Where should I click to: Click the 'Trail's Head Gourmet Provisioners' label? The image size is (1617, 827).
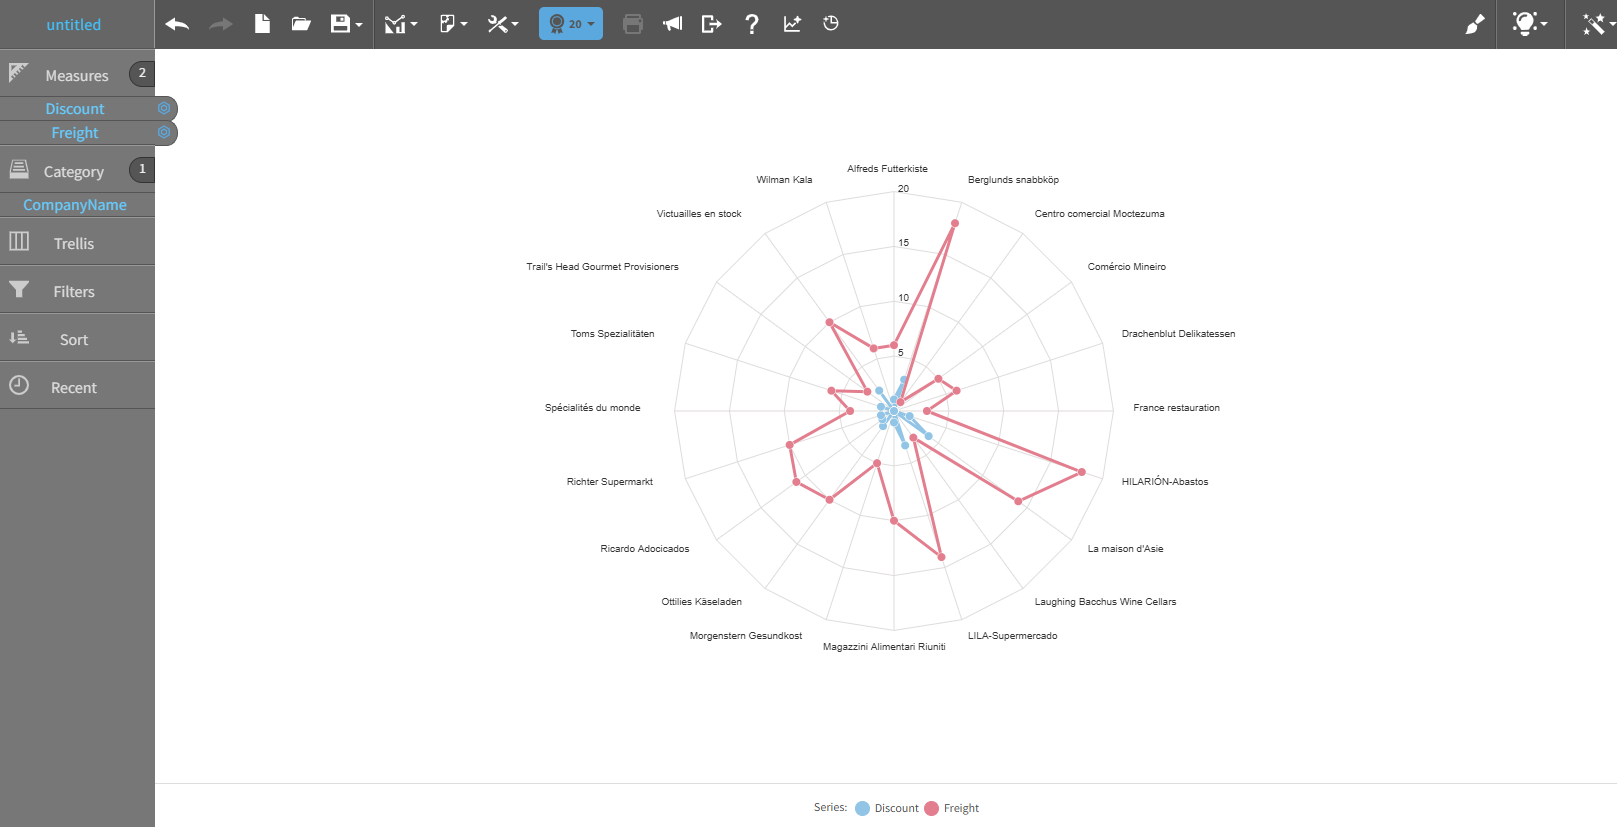point(602,267)
